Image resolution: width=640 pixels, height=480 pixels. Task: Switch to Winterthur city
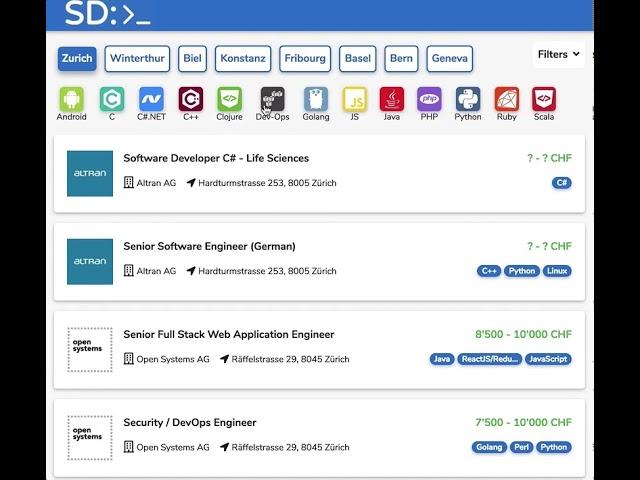pos(137,58)
